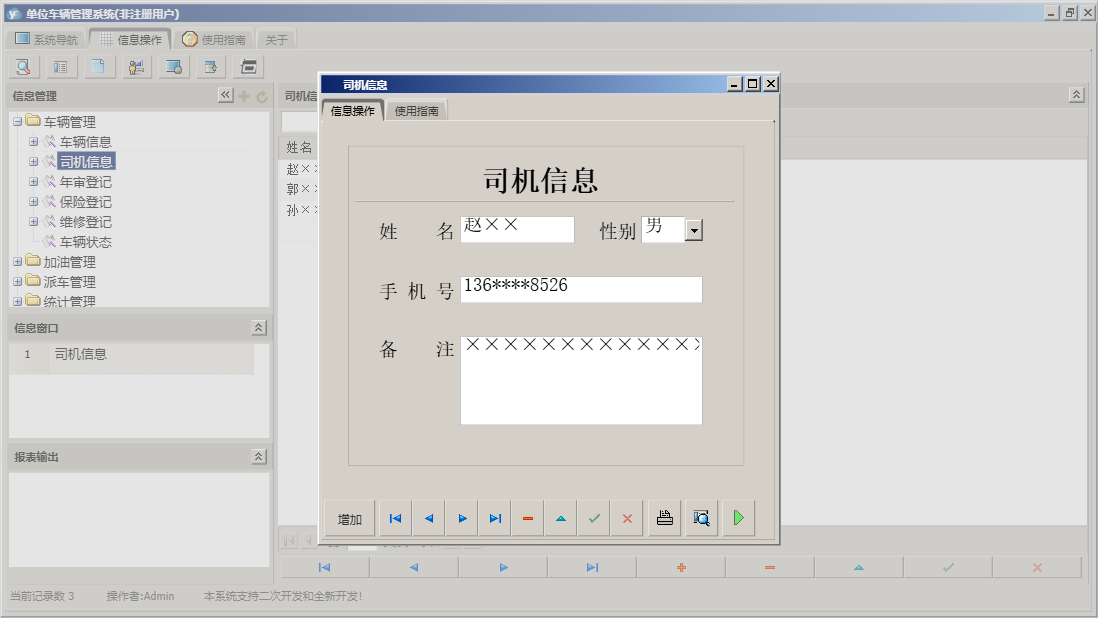1098x618 pixels.
Task: Click the add plus icon in 信息管理 header
Action: click(x=244, y=96)
